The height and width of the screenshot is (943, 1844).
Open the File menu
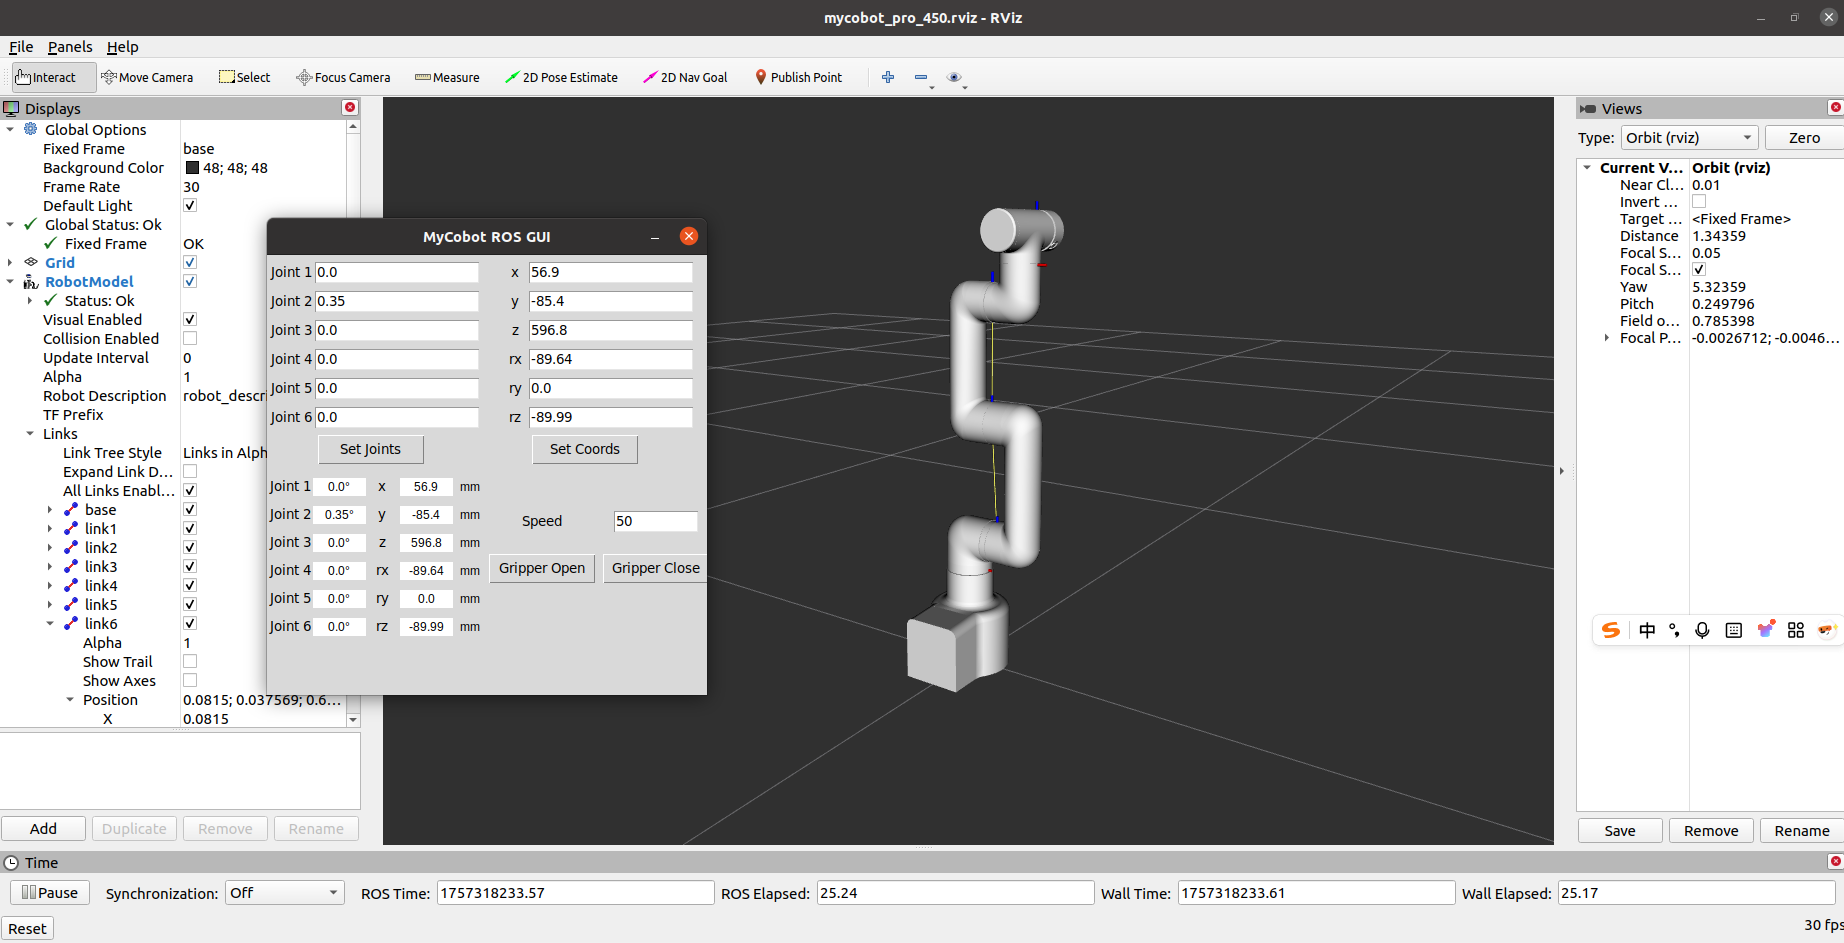point(21,47)
